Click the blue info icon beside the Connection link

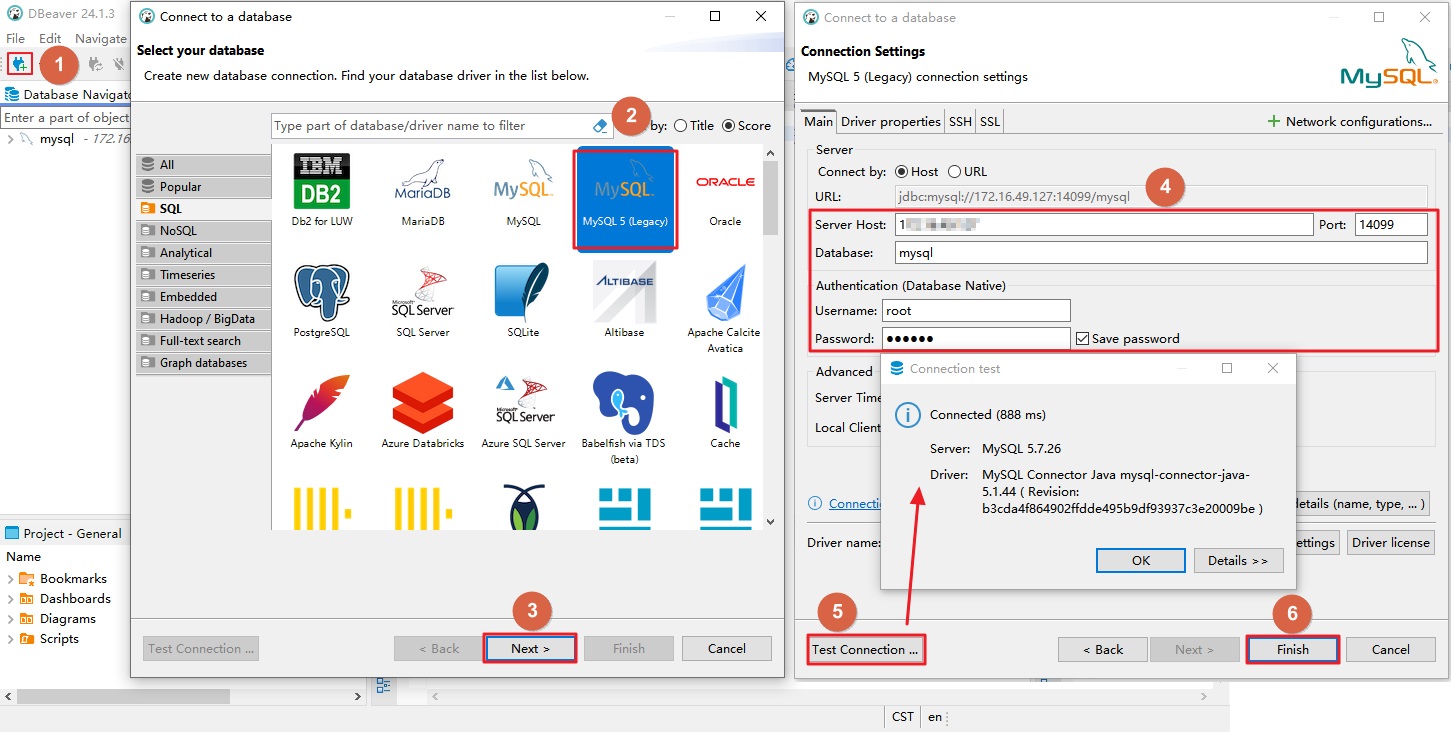(815, 503)
